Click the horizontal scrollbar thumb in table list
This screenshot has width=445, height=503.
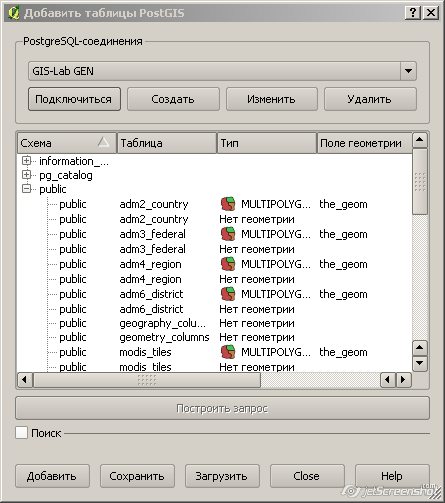(147, 380)
